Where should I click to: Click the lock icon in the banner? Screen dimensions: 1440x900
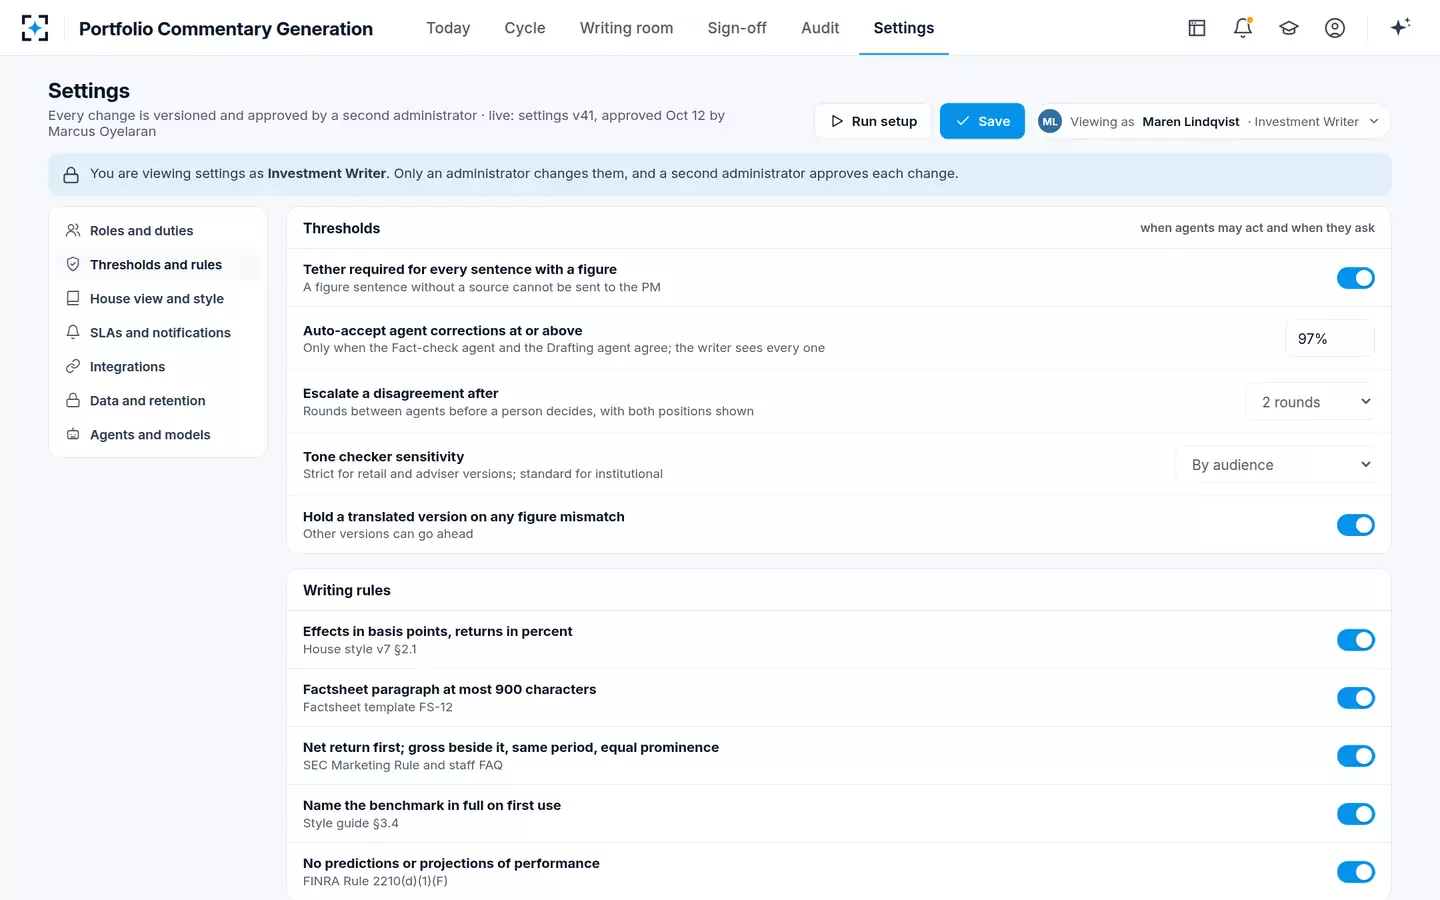[x=71, y=175]
